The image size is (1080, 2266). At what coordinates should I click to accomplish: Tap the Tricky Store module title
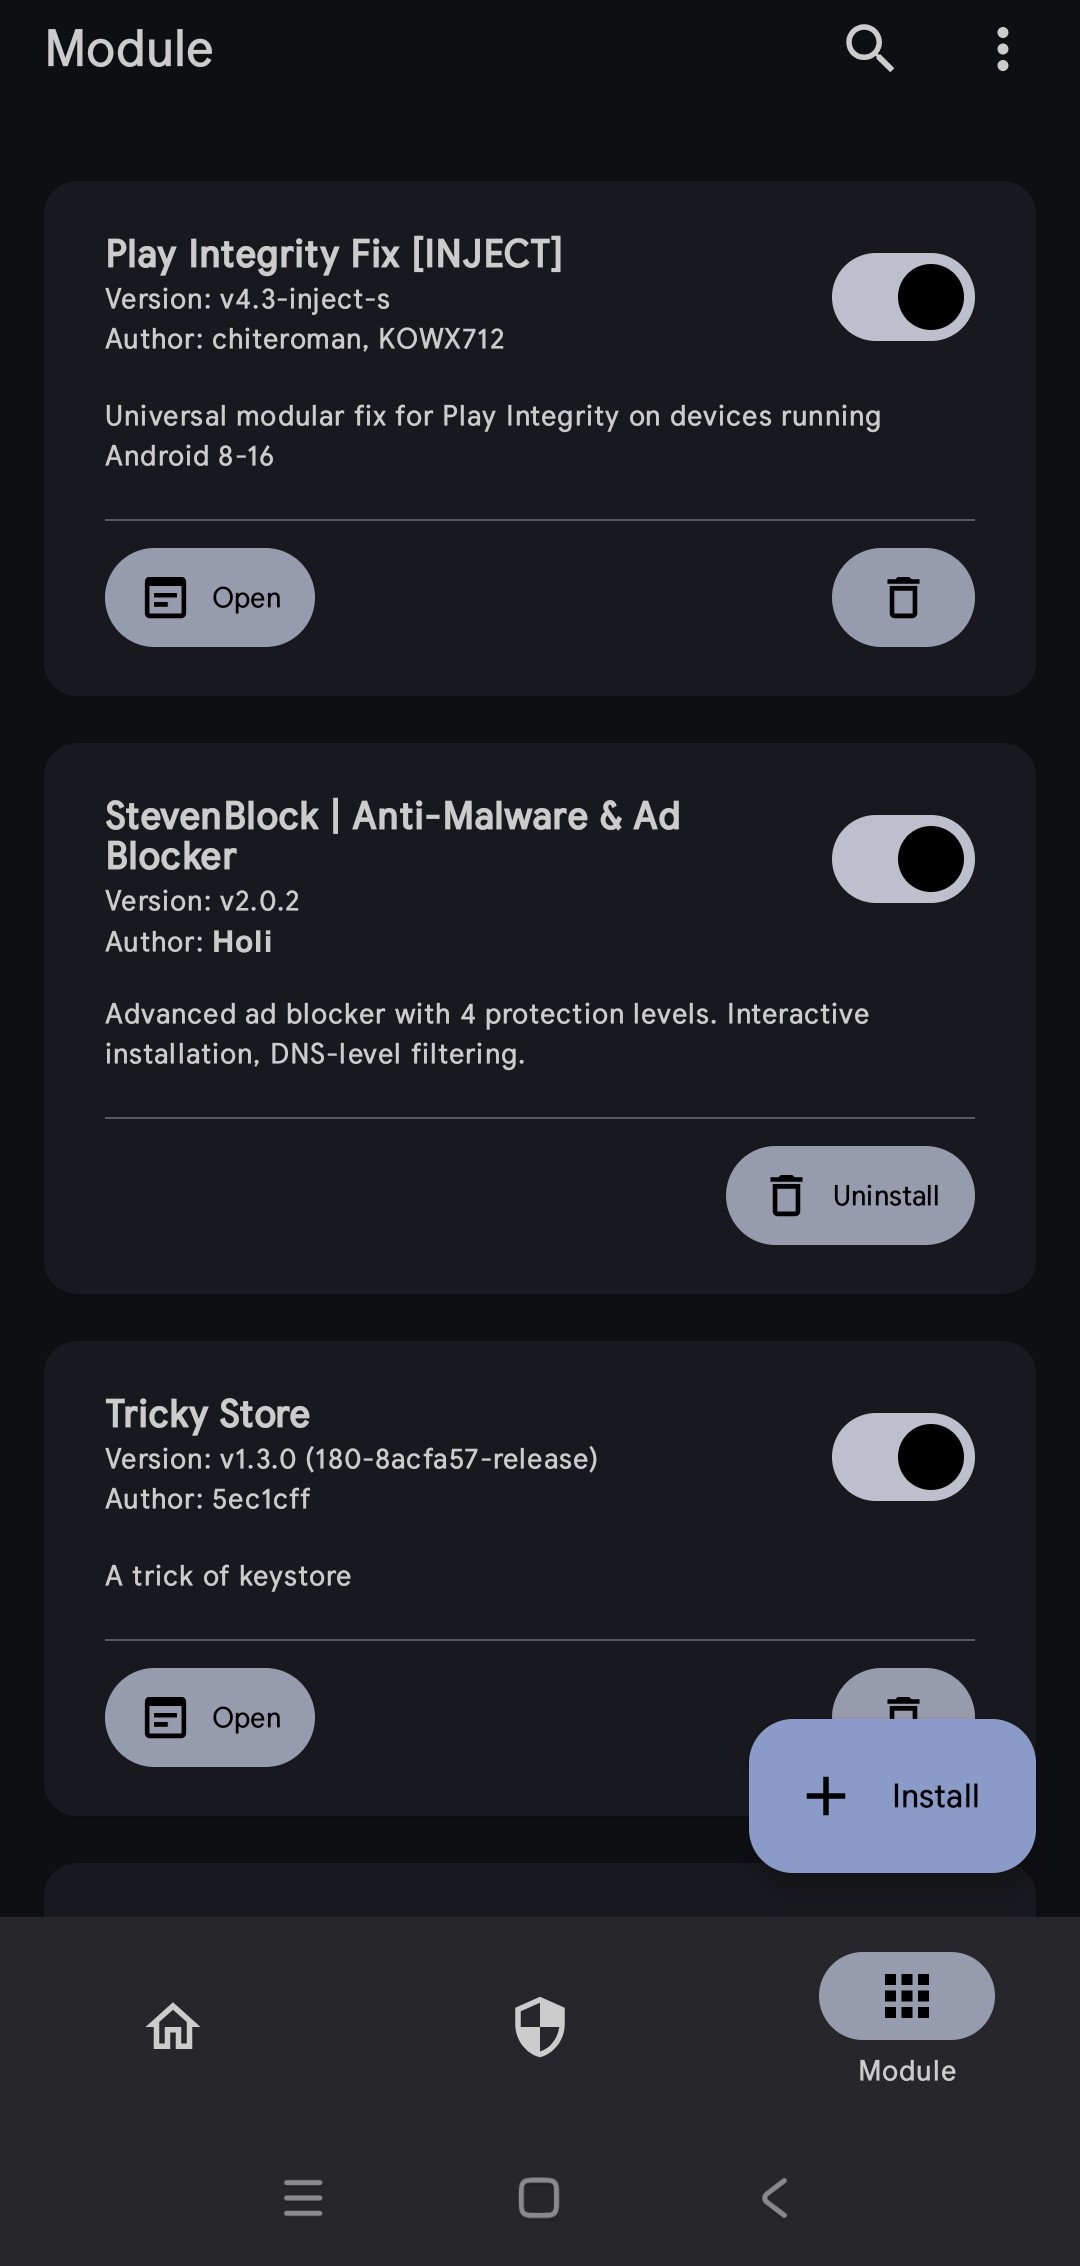208,1414
